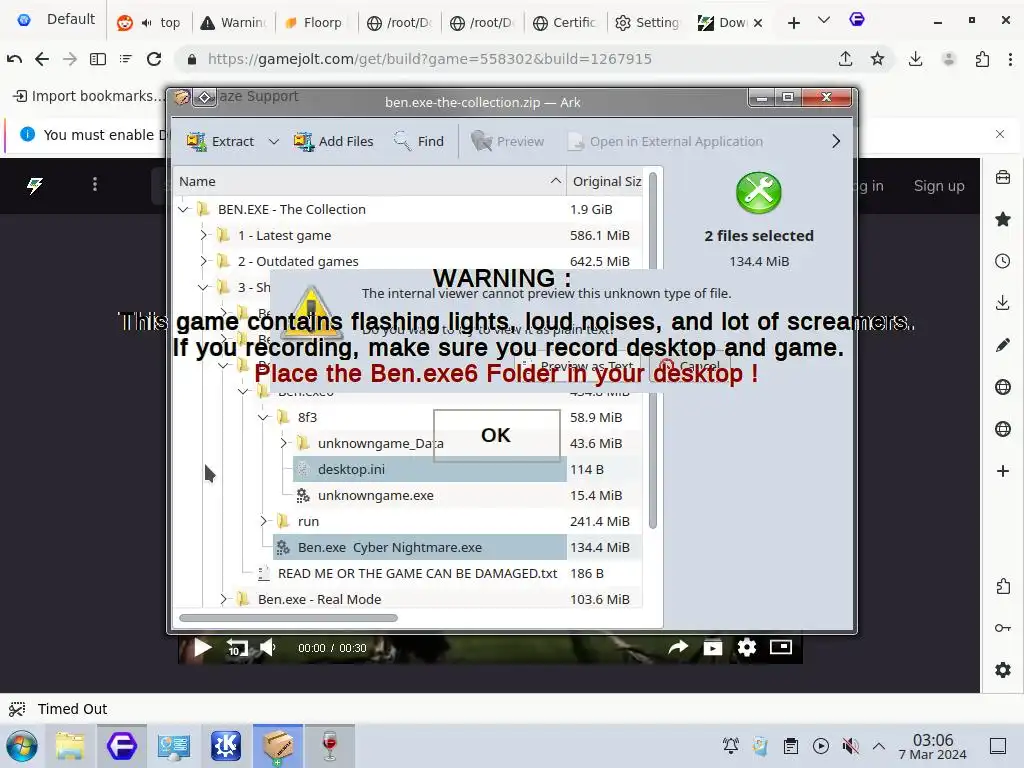Add a sidebar panel with plus
1024x768 pixels.
(x=1003, y=471)
